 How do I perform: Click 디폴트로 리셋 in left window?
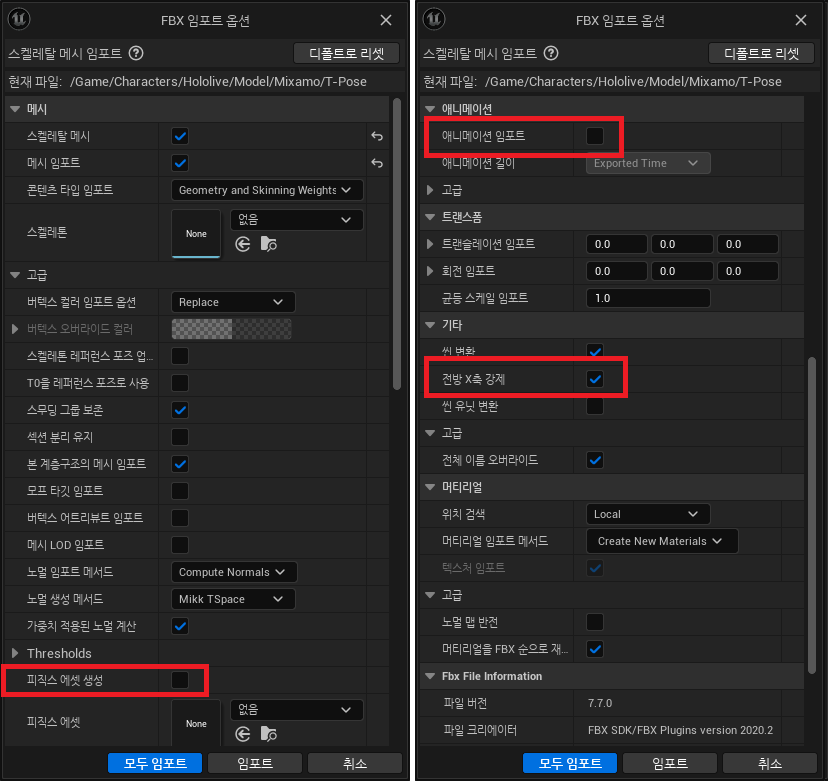(x=346, y=53)
